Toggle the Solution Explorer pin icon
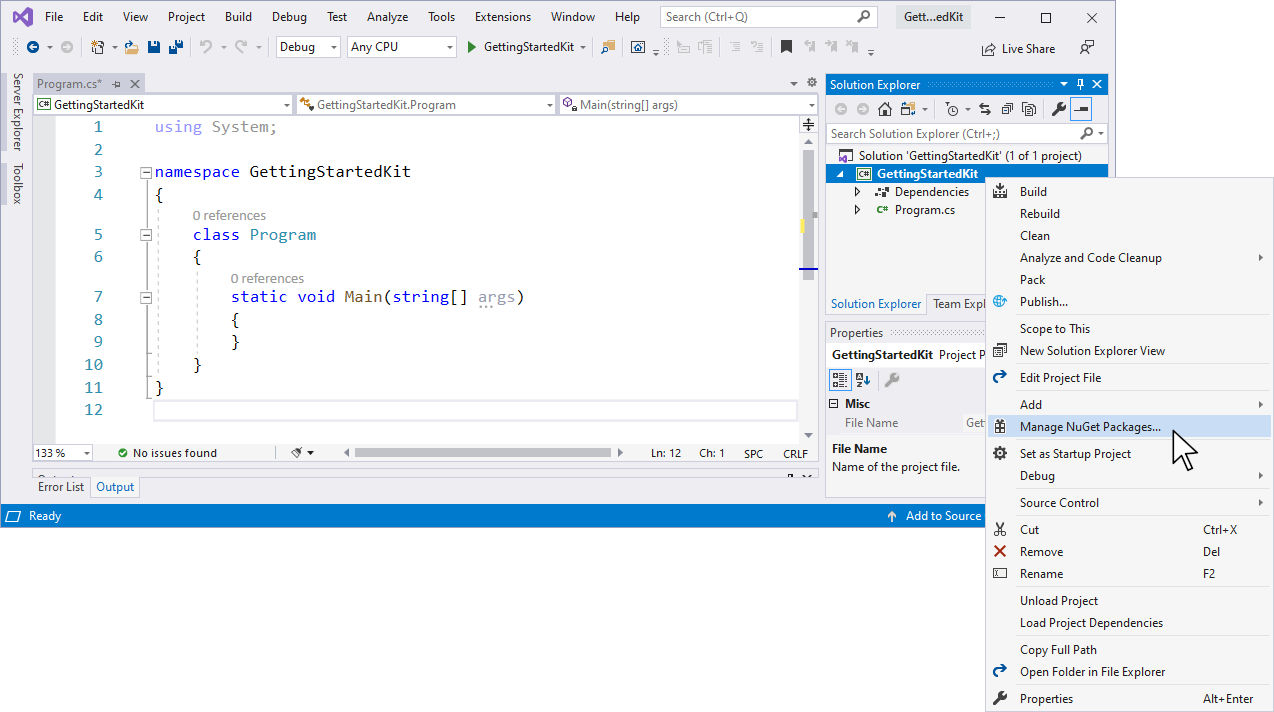 tap(1078, 84)
